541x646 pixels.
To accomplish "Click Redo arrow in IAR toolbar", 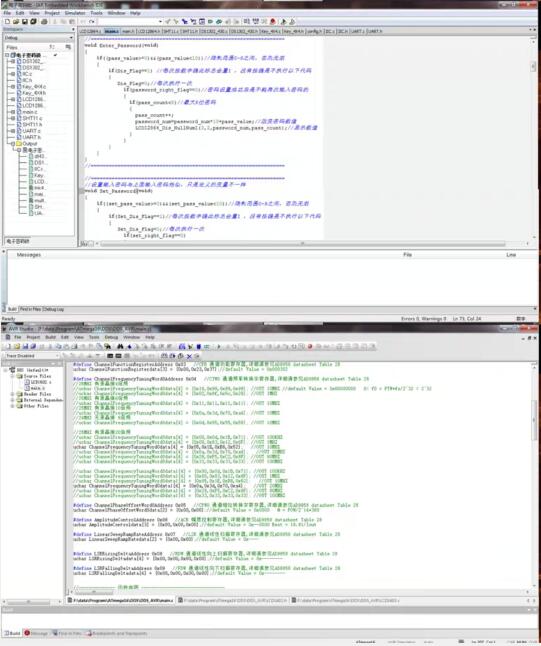I will pyautogui.click(x=91, y=21).
